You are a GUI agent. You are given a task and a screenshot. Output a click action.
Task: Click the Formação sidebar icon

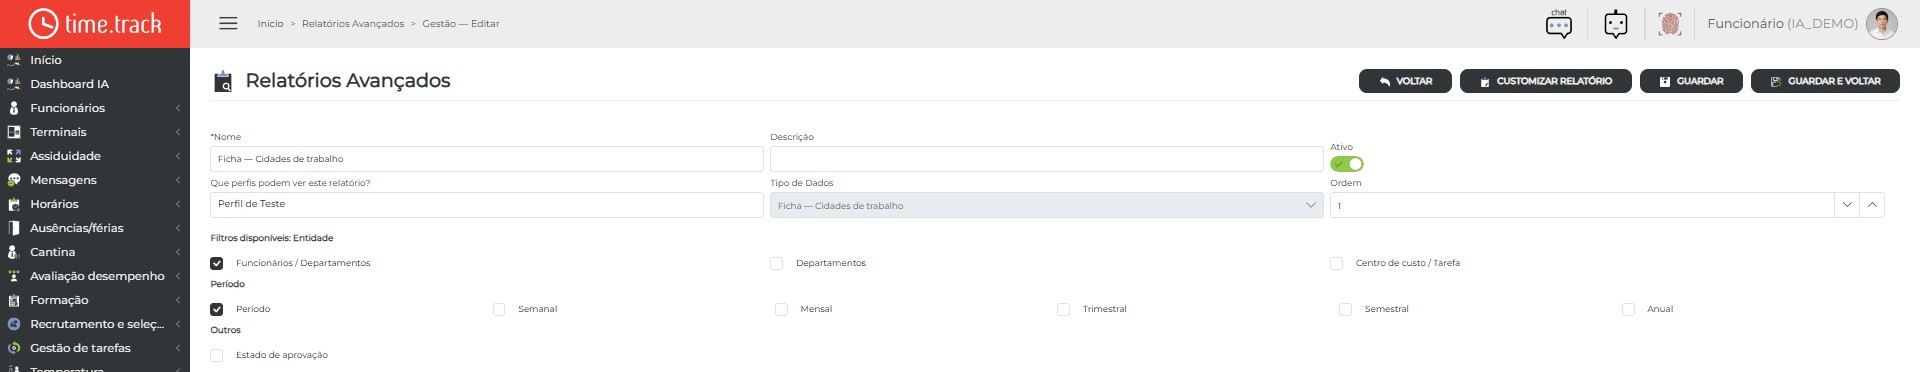tap(14, 300)
